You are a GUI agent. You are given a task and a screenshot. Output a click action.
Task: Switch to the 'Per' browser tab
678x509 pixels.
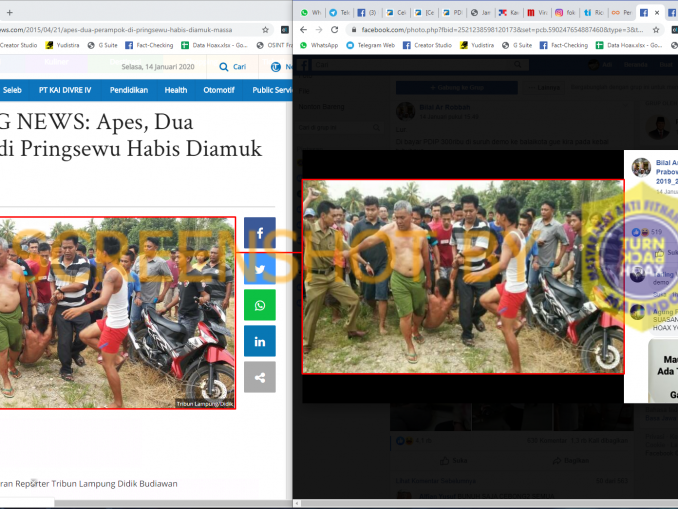point(621,13)
